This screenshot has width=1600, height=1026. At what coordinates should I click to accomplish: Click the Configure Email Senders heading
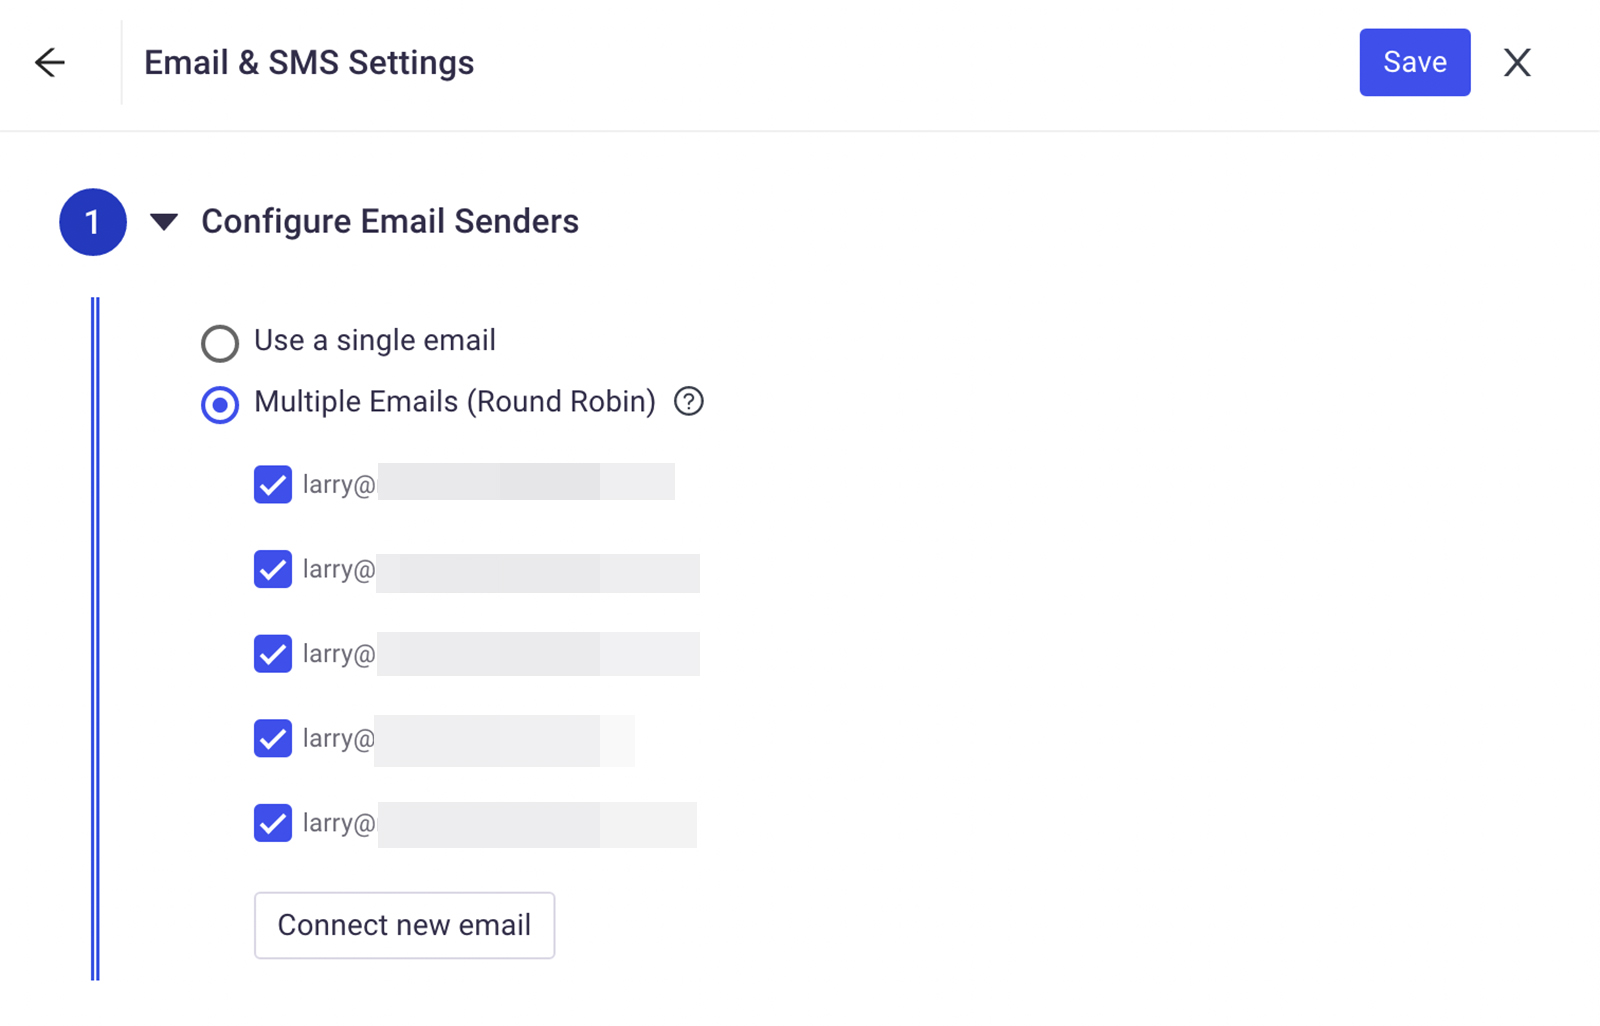pyautogui.click(x=390, y=221)
